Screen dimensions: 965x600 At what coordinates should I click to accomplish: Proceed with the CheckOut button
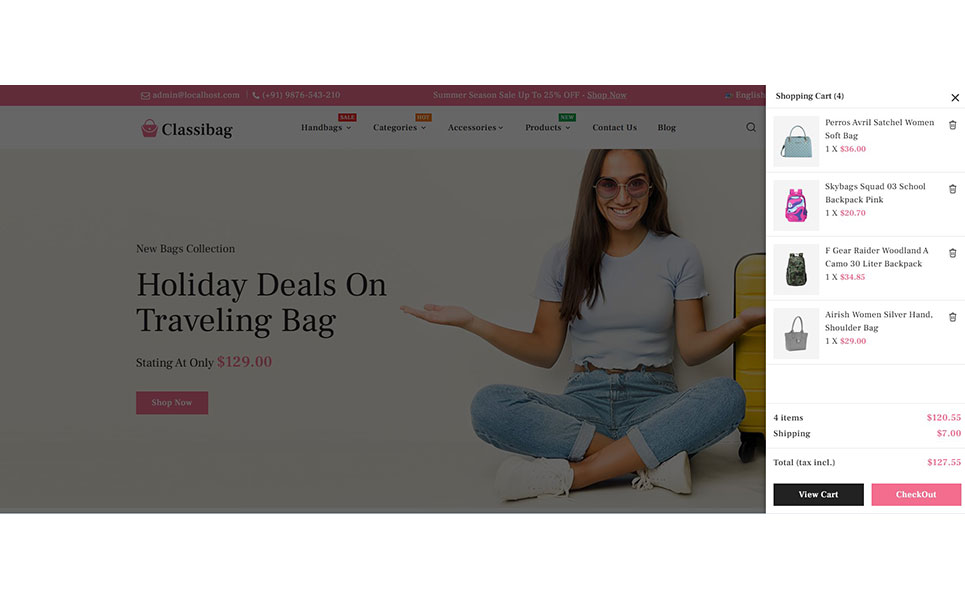(916, 495)
